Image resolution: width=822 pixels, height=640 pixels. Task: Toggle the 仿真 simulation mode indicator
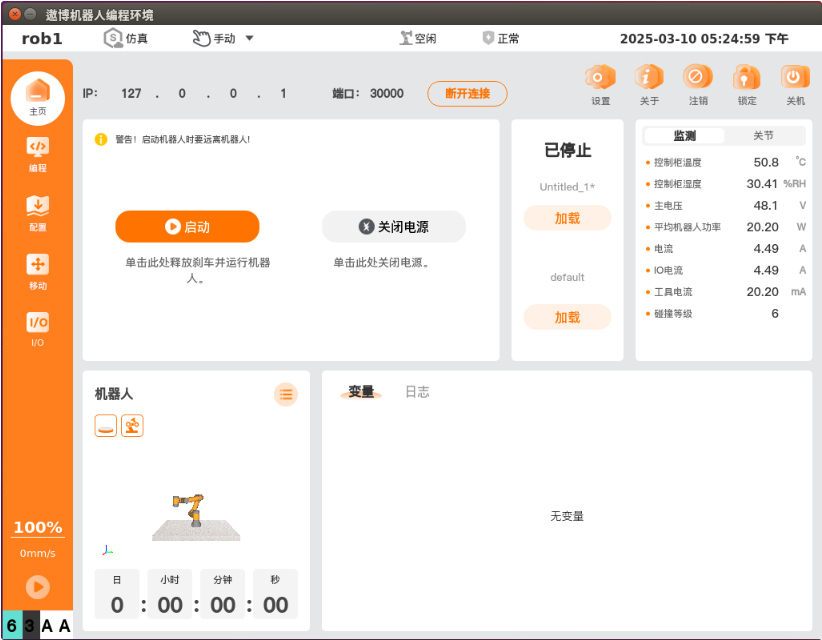click(x=126, y=38)
